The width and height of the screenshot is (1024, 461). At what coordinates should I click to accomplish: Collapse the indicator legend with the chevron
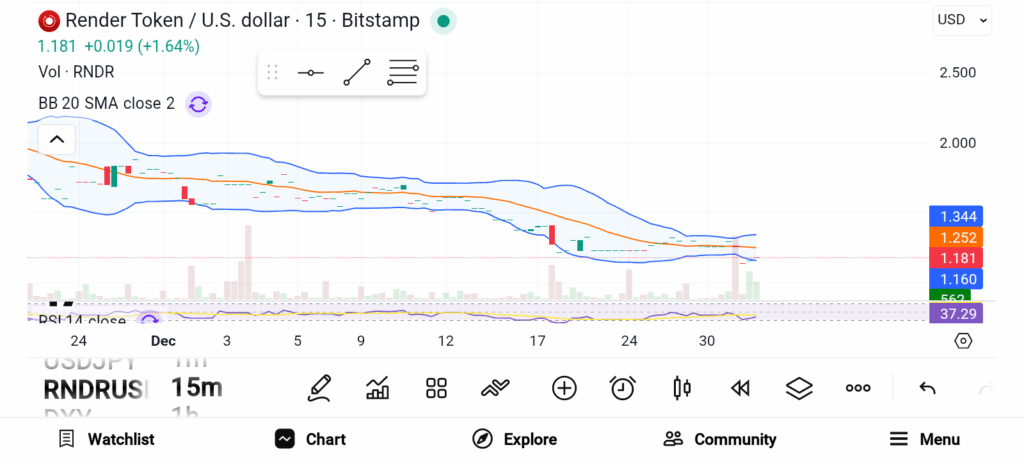(56, 139)
